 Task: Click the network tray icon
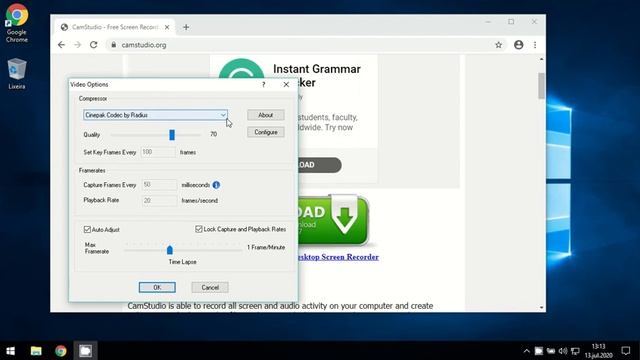click(x=575, y=351)
